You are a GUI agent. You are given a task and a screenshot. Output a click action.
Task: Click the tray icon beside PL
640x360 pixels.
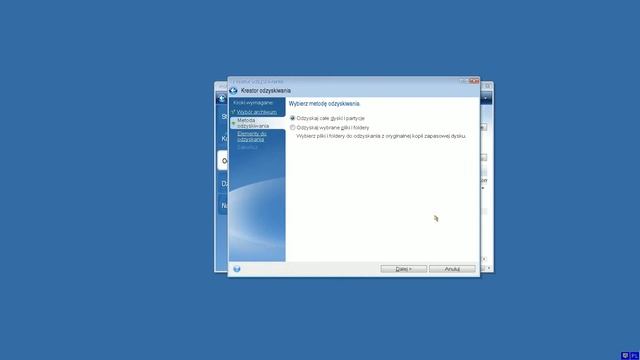point(625,356)
